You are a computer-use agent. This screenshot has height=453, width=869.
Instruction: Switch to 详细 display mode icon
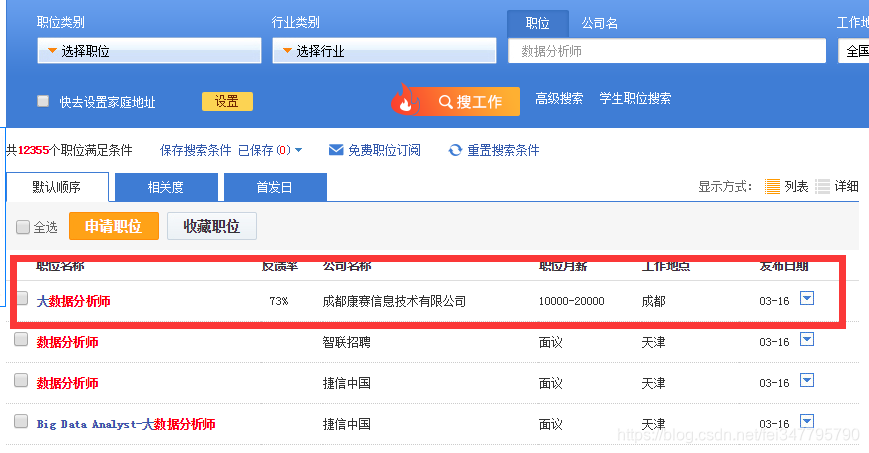(822, 186)
